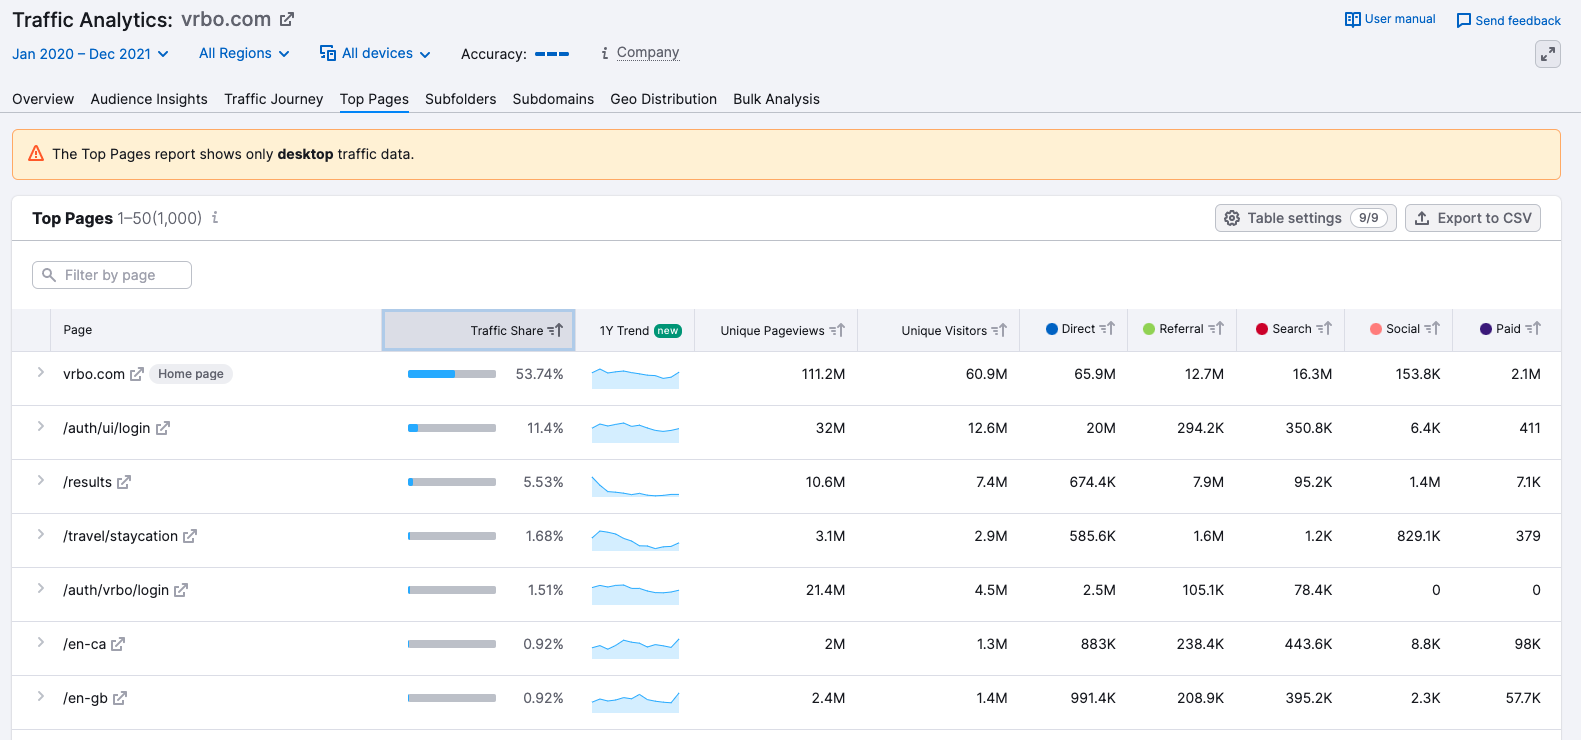Image resolution: width=1581 pixels, height=740 pixels.
Task: Open the All Regions dropdown
Action: (x=244, y=54)
